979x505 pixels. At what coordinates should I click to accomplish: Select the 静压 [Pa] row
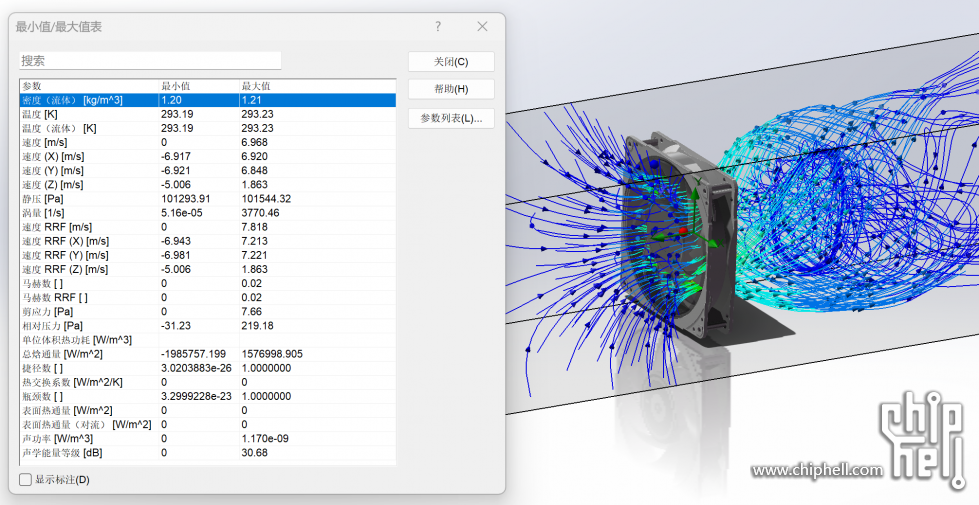(208, 199)
